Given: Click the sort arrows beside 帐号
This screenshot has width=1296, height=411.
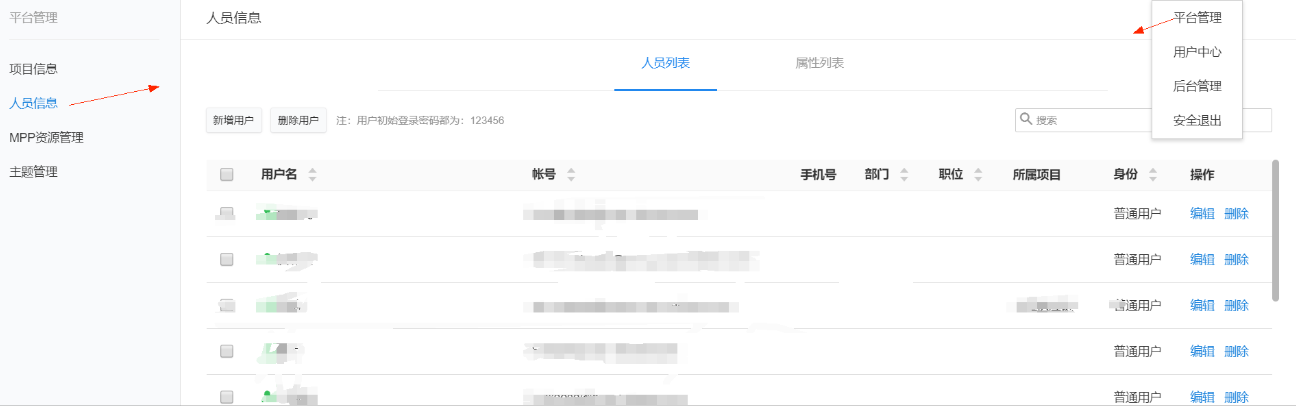Looking at the screenshot, I should [571, 175].
